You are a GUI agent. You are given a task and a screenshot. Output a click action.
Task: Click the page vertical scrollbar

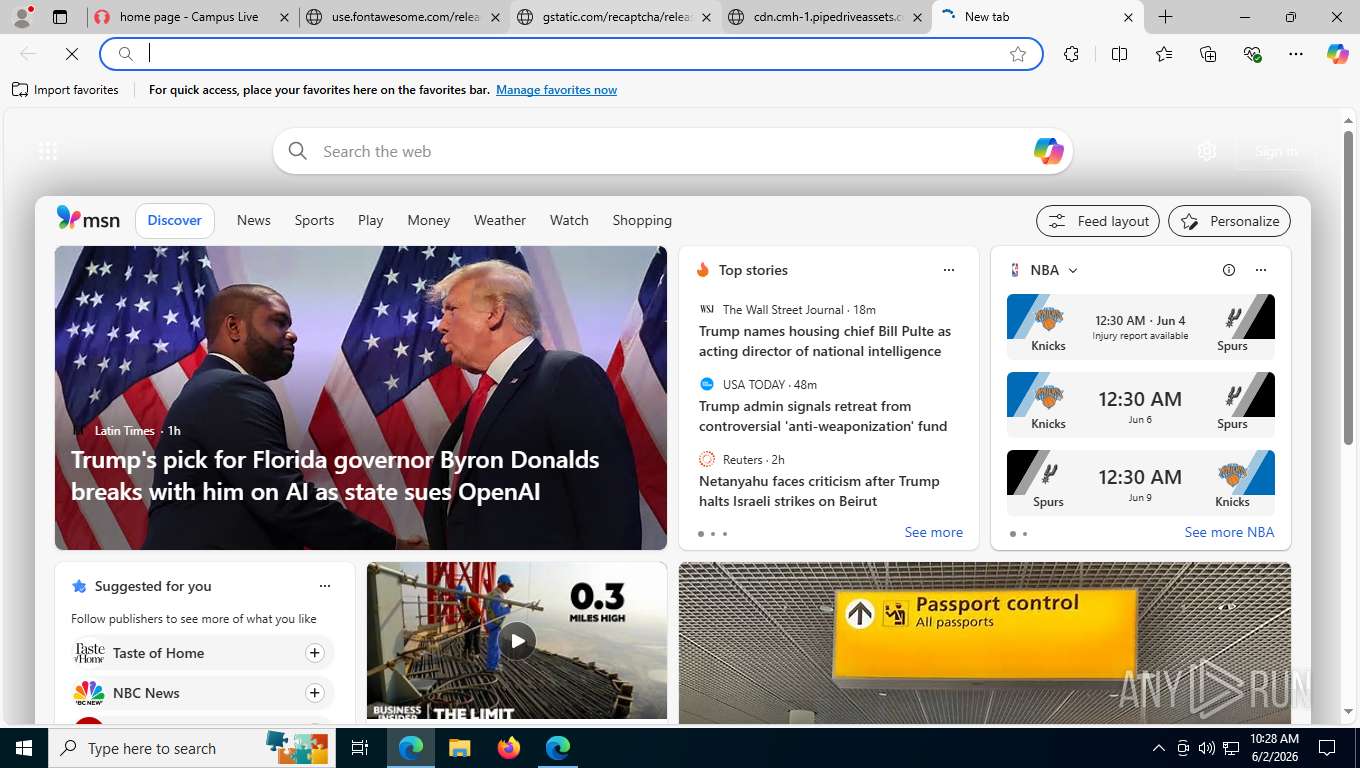pos(1348,288)
